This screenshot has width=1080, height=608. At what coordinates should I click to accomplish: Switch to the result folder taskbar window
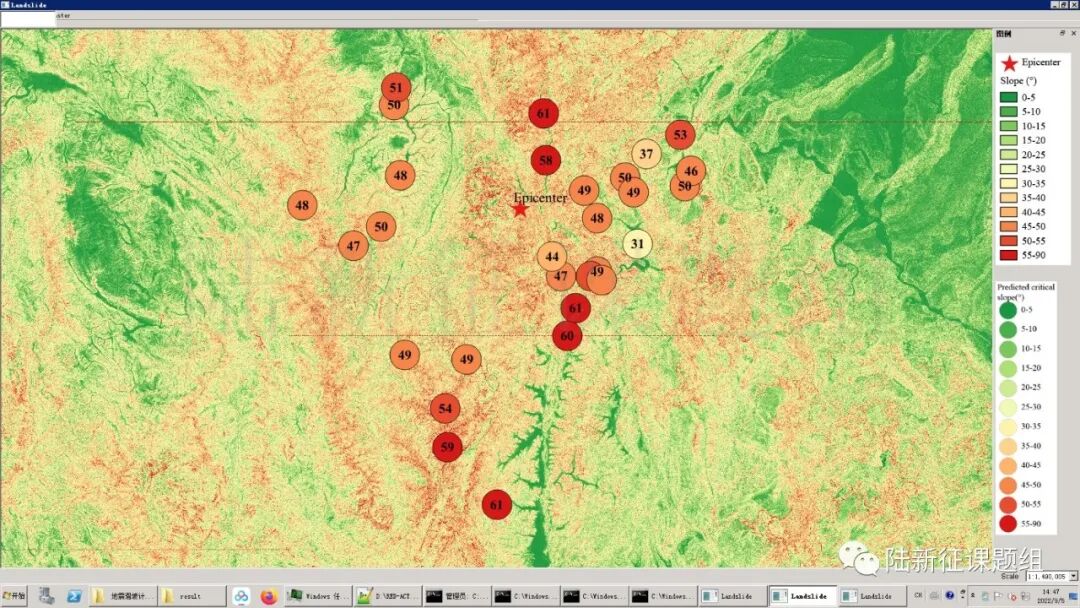coord(190,596)
